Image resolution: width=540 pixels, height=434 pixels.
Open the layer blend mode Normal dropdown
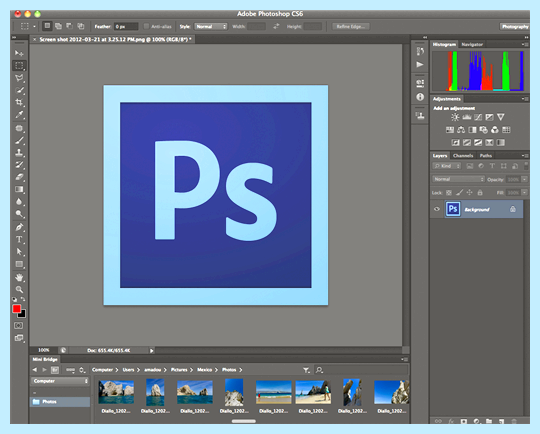[x=458, y=179]
